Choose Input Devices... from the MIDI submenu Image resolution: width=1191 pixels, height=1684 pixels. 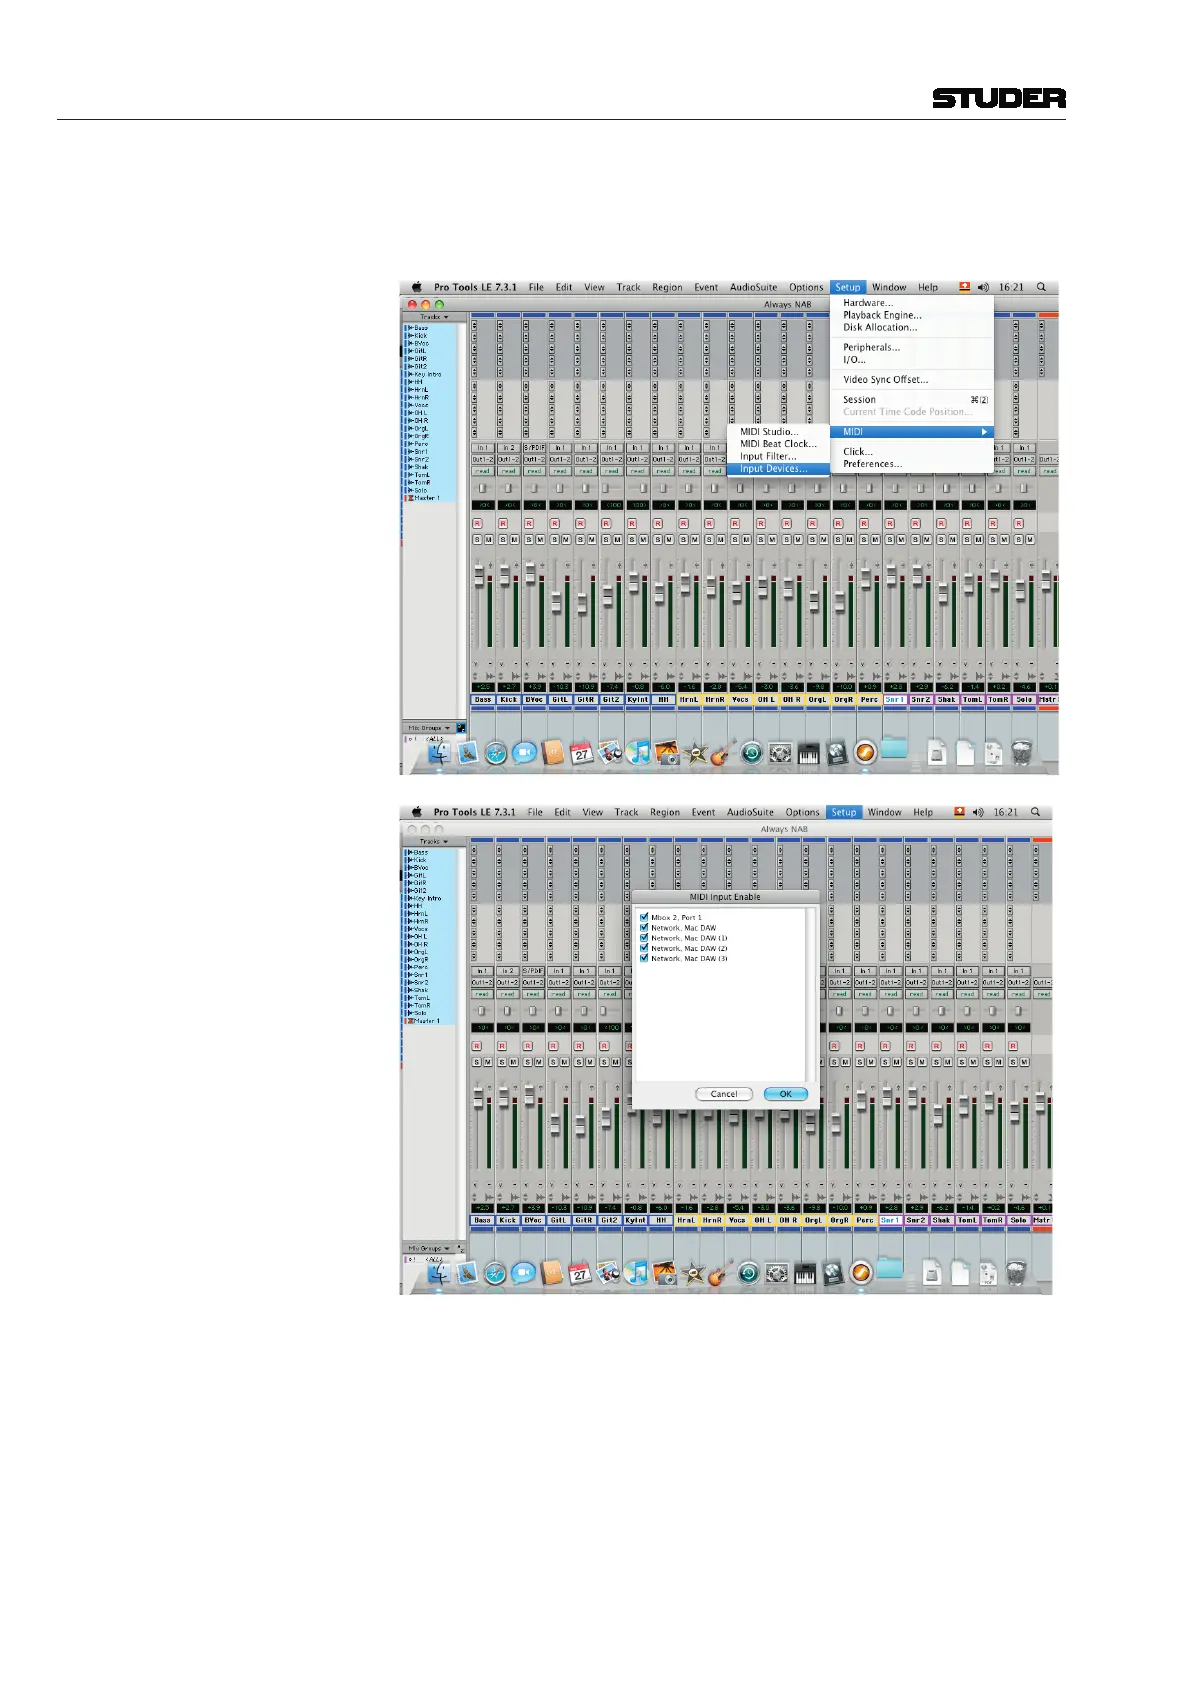(x=777, y=468)
